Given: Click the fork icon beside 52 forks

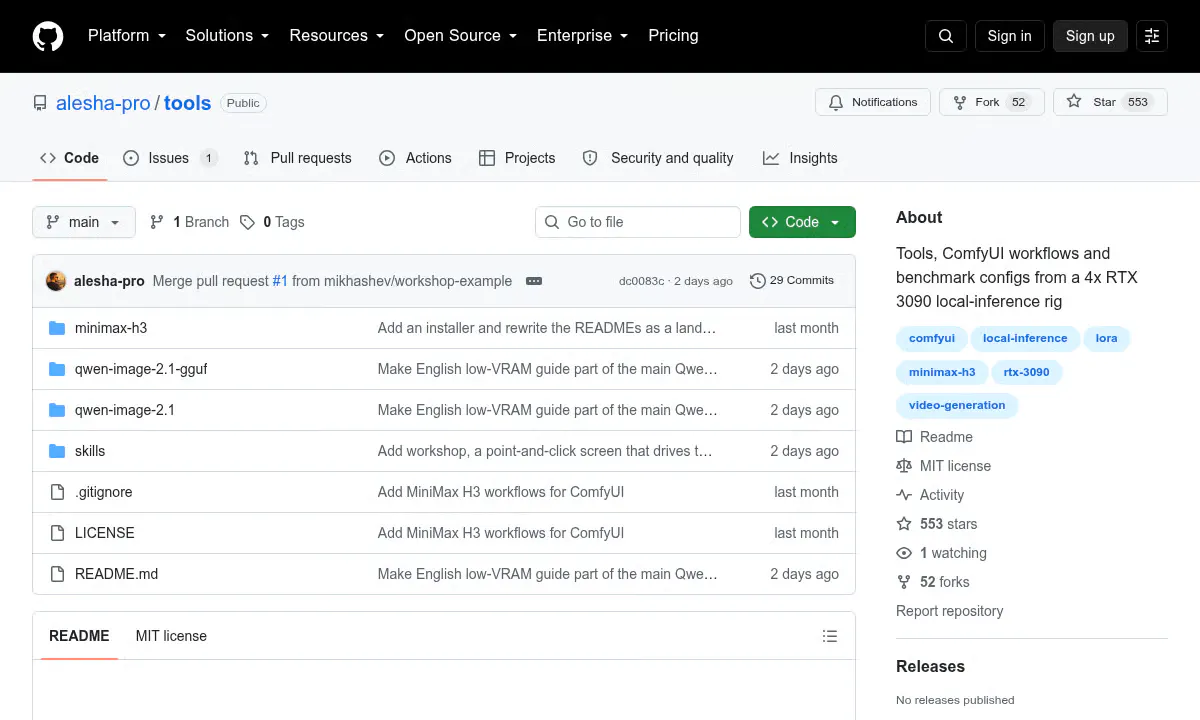Looking at the screenshot, I should 904,582.
